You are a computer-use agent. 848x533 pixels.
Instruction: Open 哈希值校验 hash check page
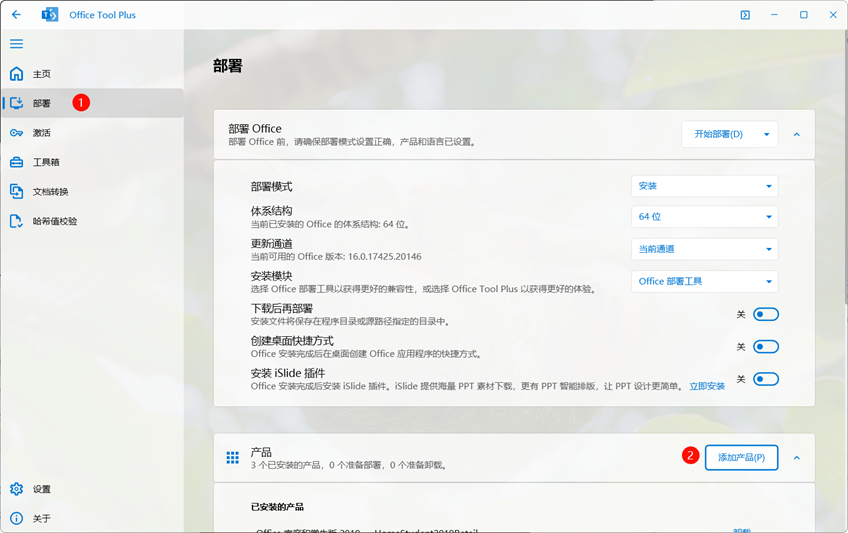pos(92,221)
